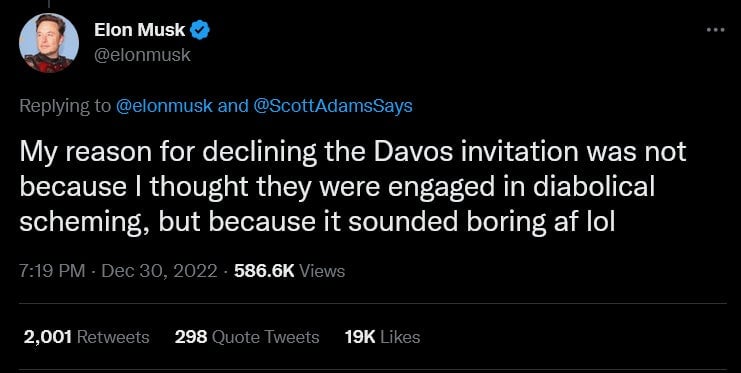Click the 'boring af lol' tweet line
The height and width of the screenshot is (373, 741).
tap(317, 223)
